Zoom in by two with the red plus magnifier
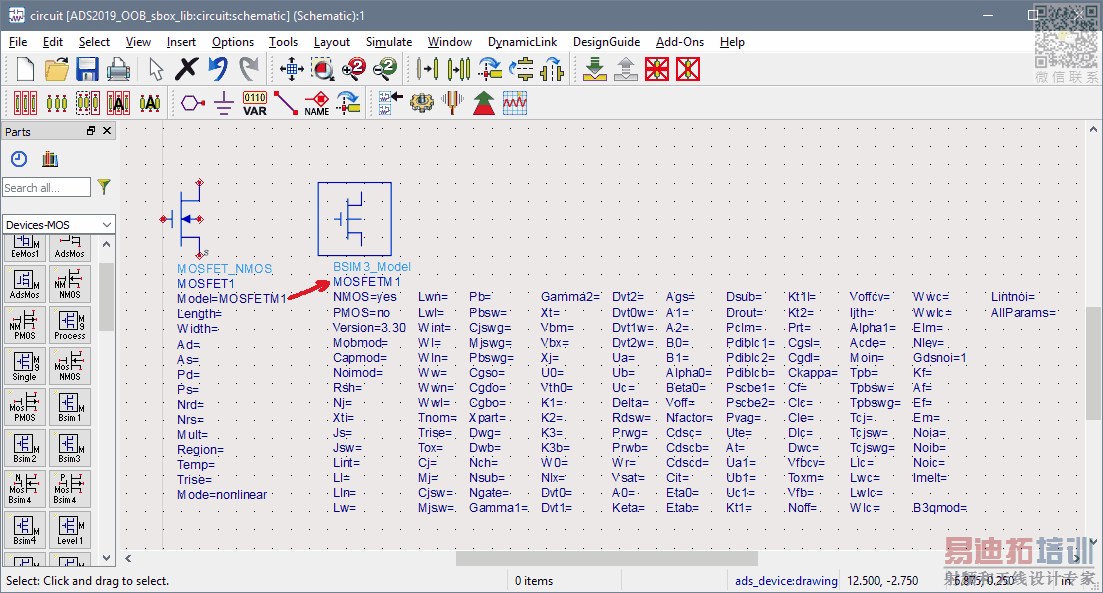1103x593 pixels. point(354,69)
